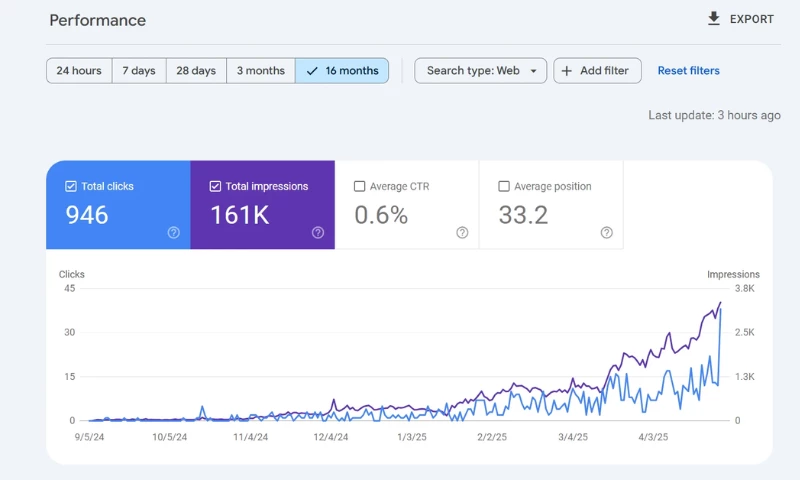Switch to the 28 days range
The width and height of the screenshot is (800, 480).
click(x=196, y=71)
